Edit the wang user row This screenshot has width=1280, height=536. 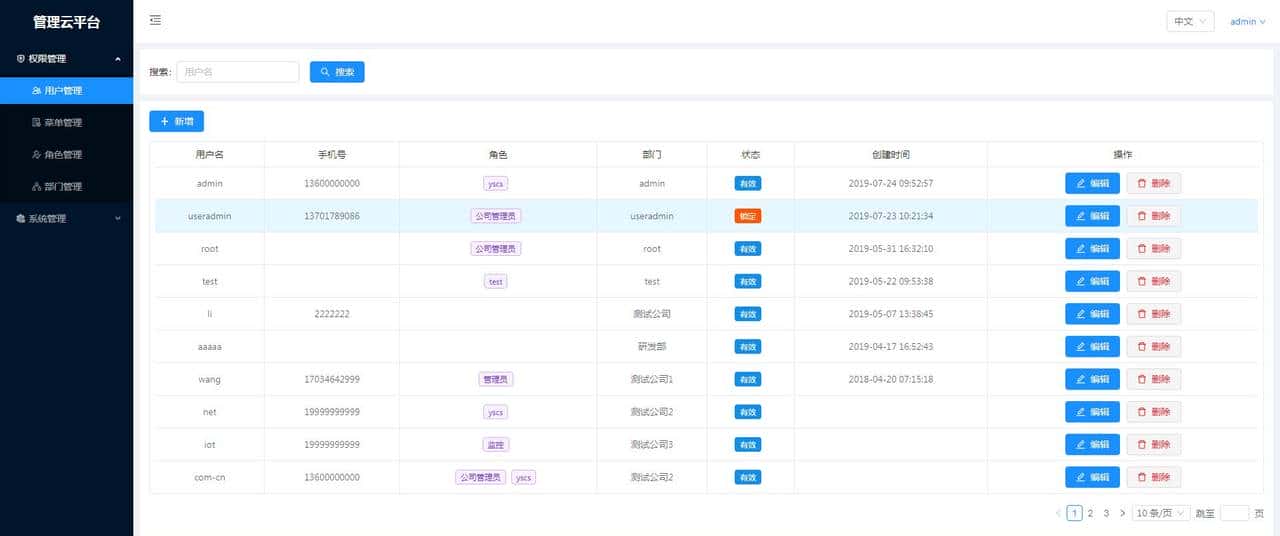pyautogui.click(x=1092, y=379)
